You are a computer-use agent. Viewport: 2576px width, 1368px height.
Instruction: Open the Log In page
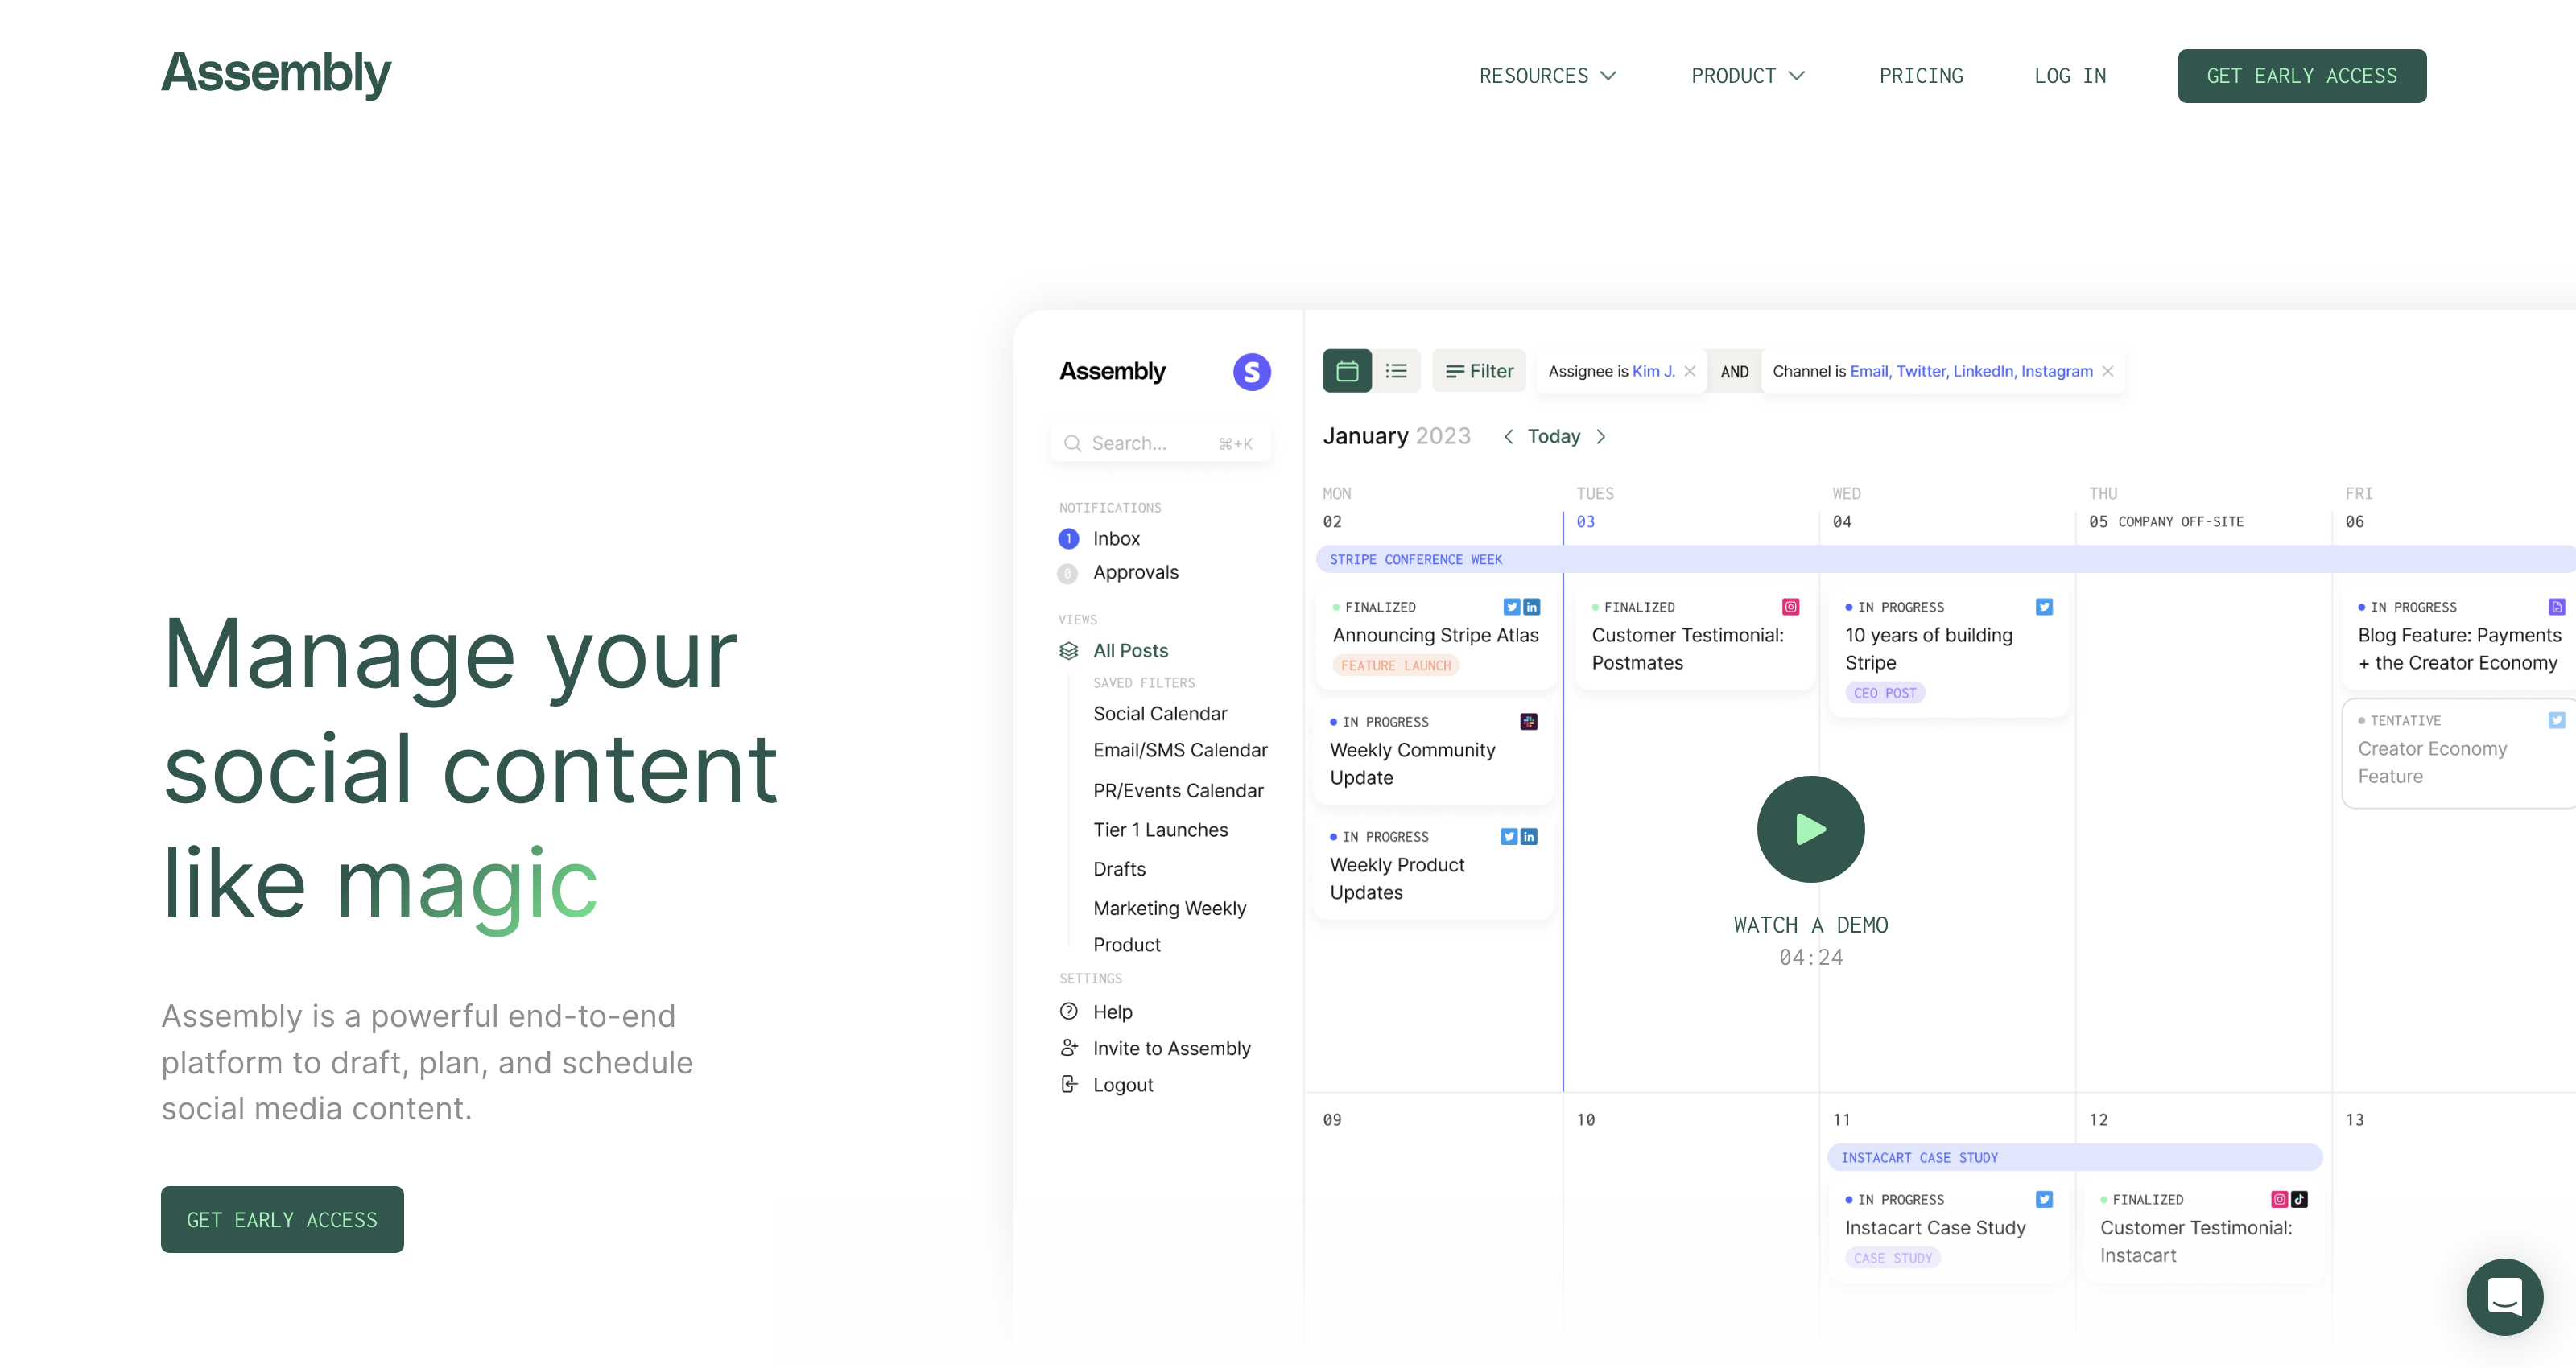(x=2070, y=76)
